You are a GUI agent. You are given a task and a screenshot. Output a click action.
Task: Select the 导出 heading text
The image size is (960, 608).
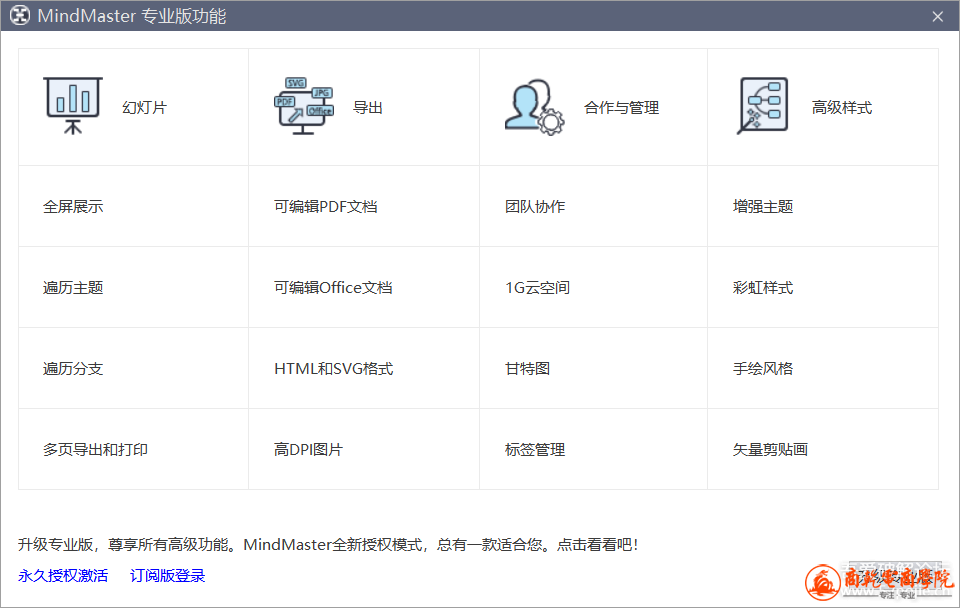(x=368, y=108)
